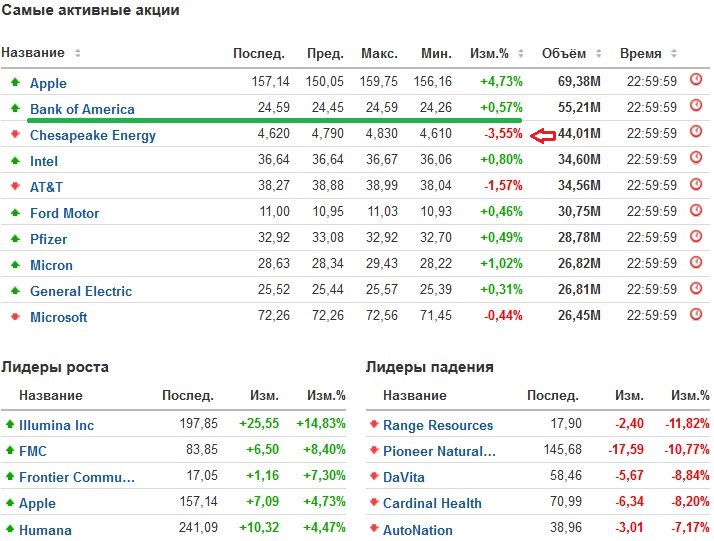Image resolution: width=714 pixels, height=541 pixels.
Task: Click the green arrow beside Illumina Inc
Action: 9,424
